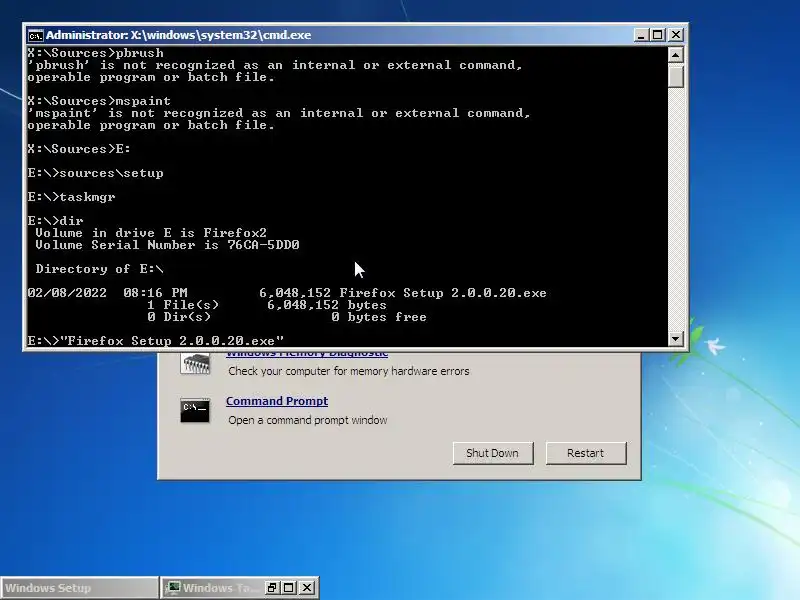Click the Restart button
The image size is (800, 600).
(x=586, y=453)
